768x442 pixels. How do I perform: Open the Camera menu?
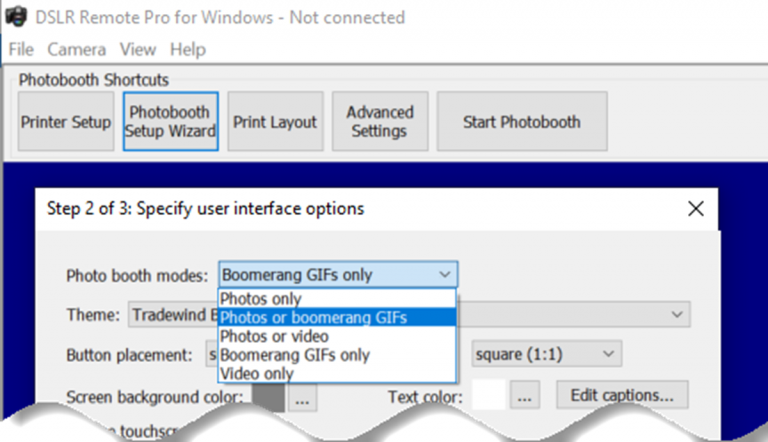pyautogui.click(x=76, y=49)
